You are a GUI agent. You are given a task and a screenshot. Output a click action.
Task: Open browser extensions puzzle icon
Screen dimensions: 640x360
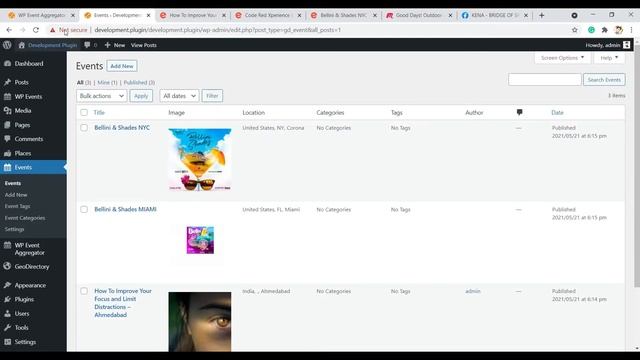604,30
